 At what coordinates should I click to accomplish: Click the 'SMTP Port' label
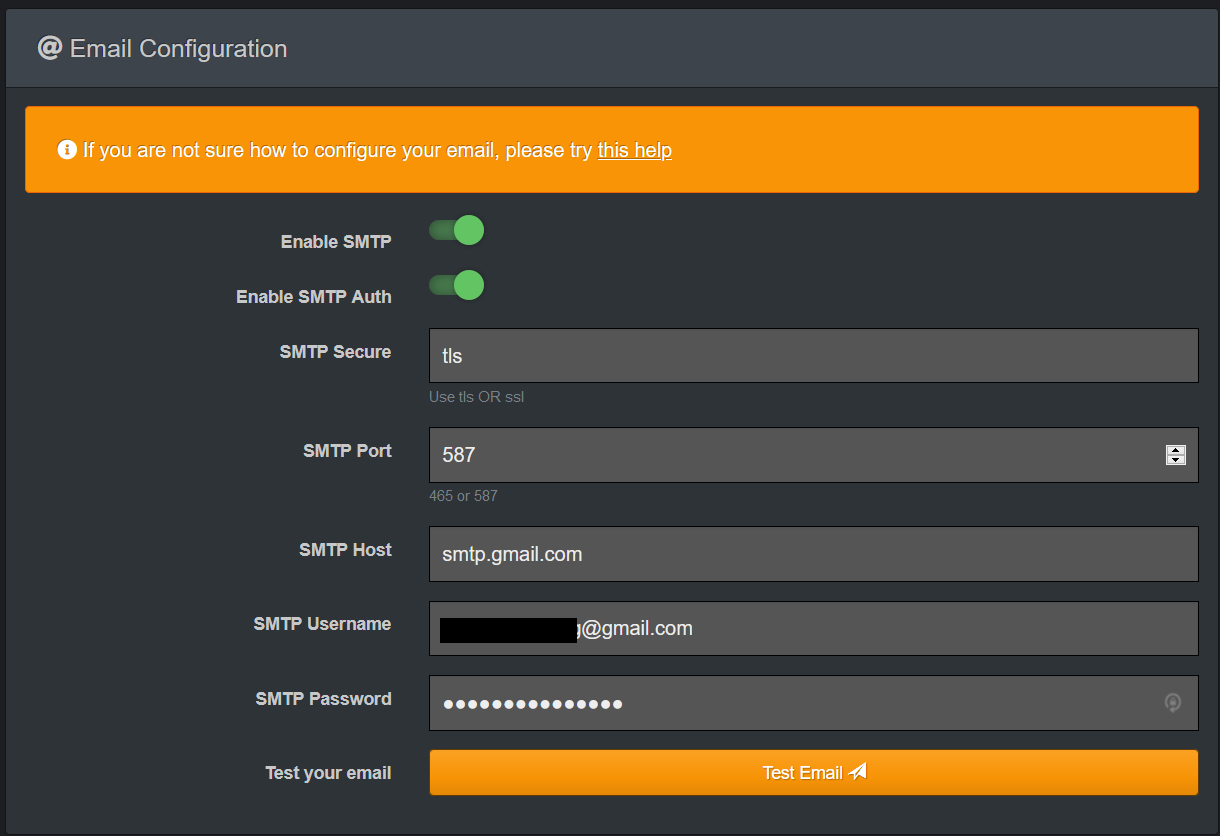tap(347, 451)
